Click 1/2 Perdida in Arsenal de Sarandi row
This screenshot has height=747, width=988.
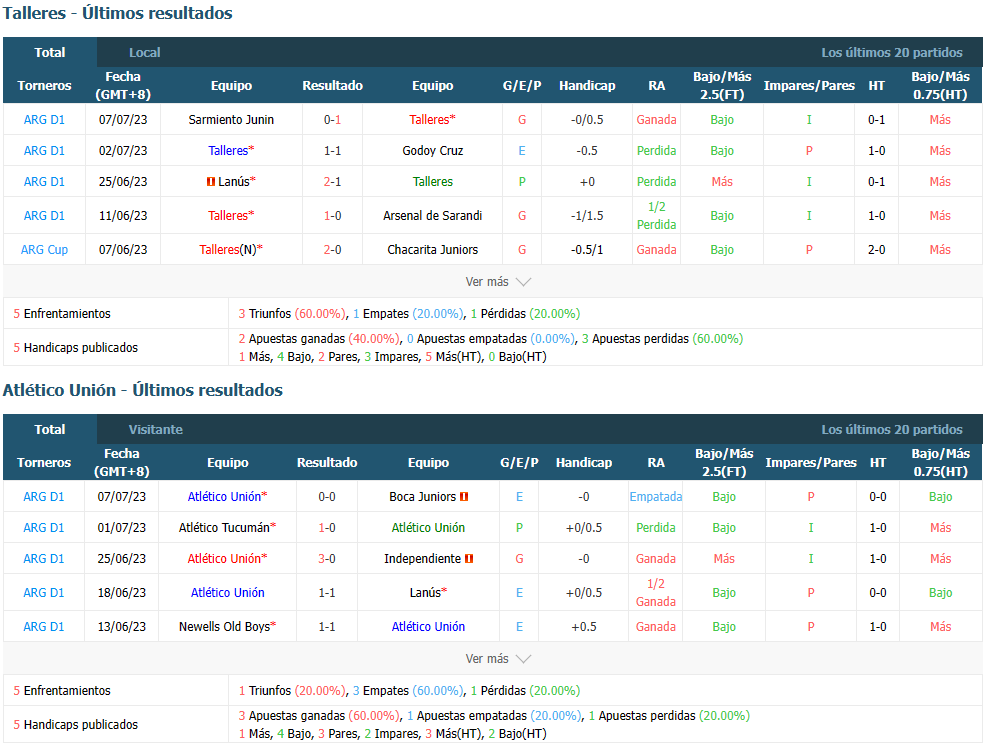(657, 215)
